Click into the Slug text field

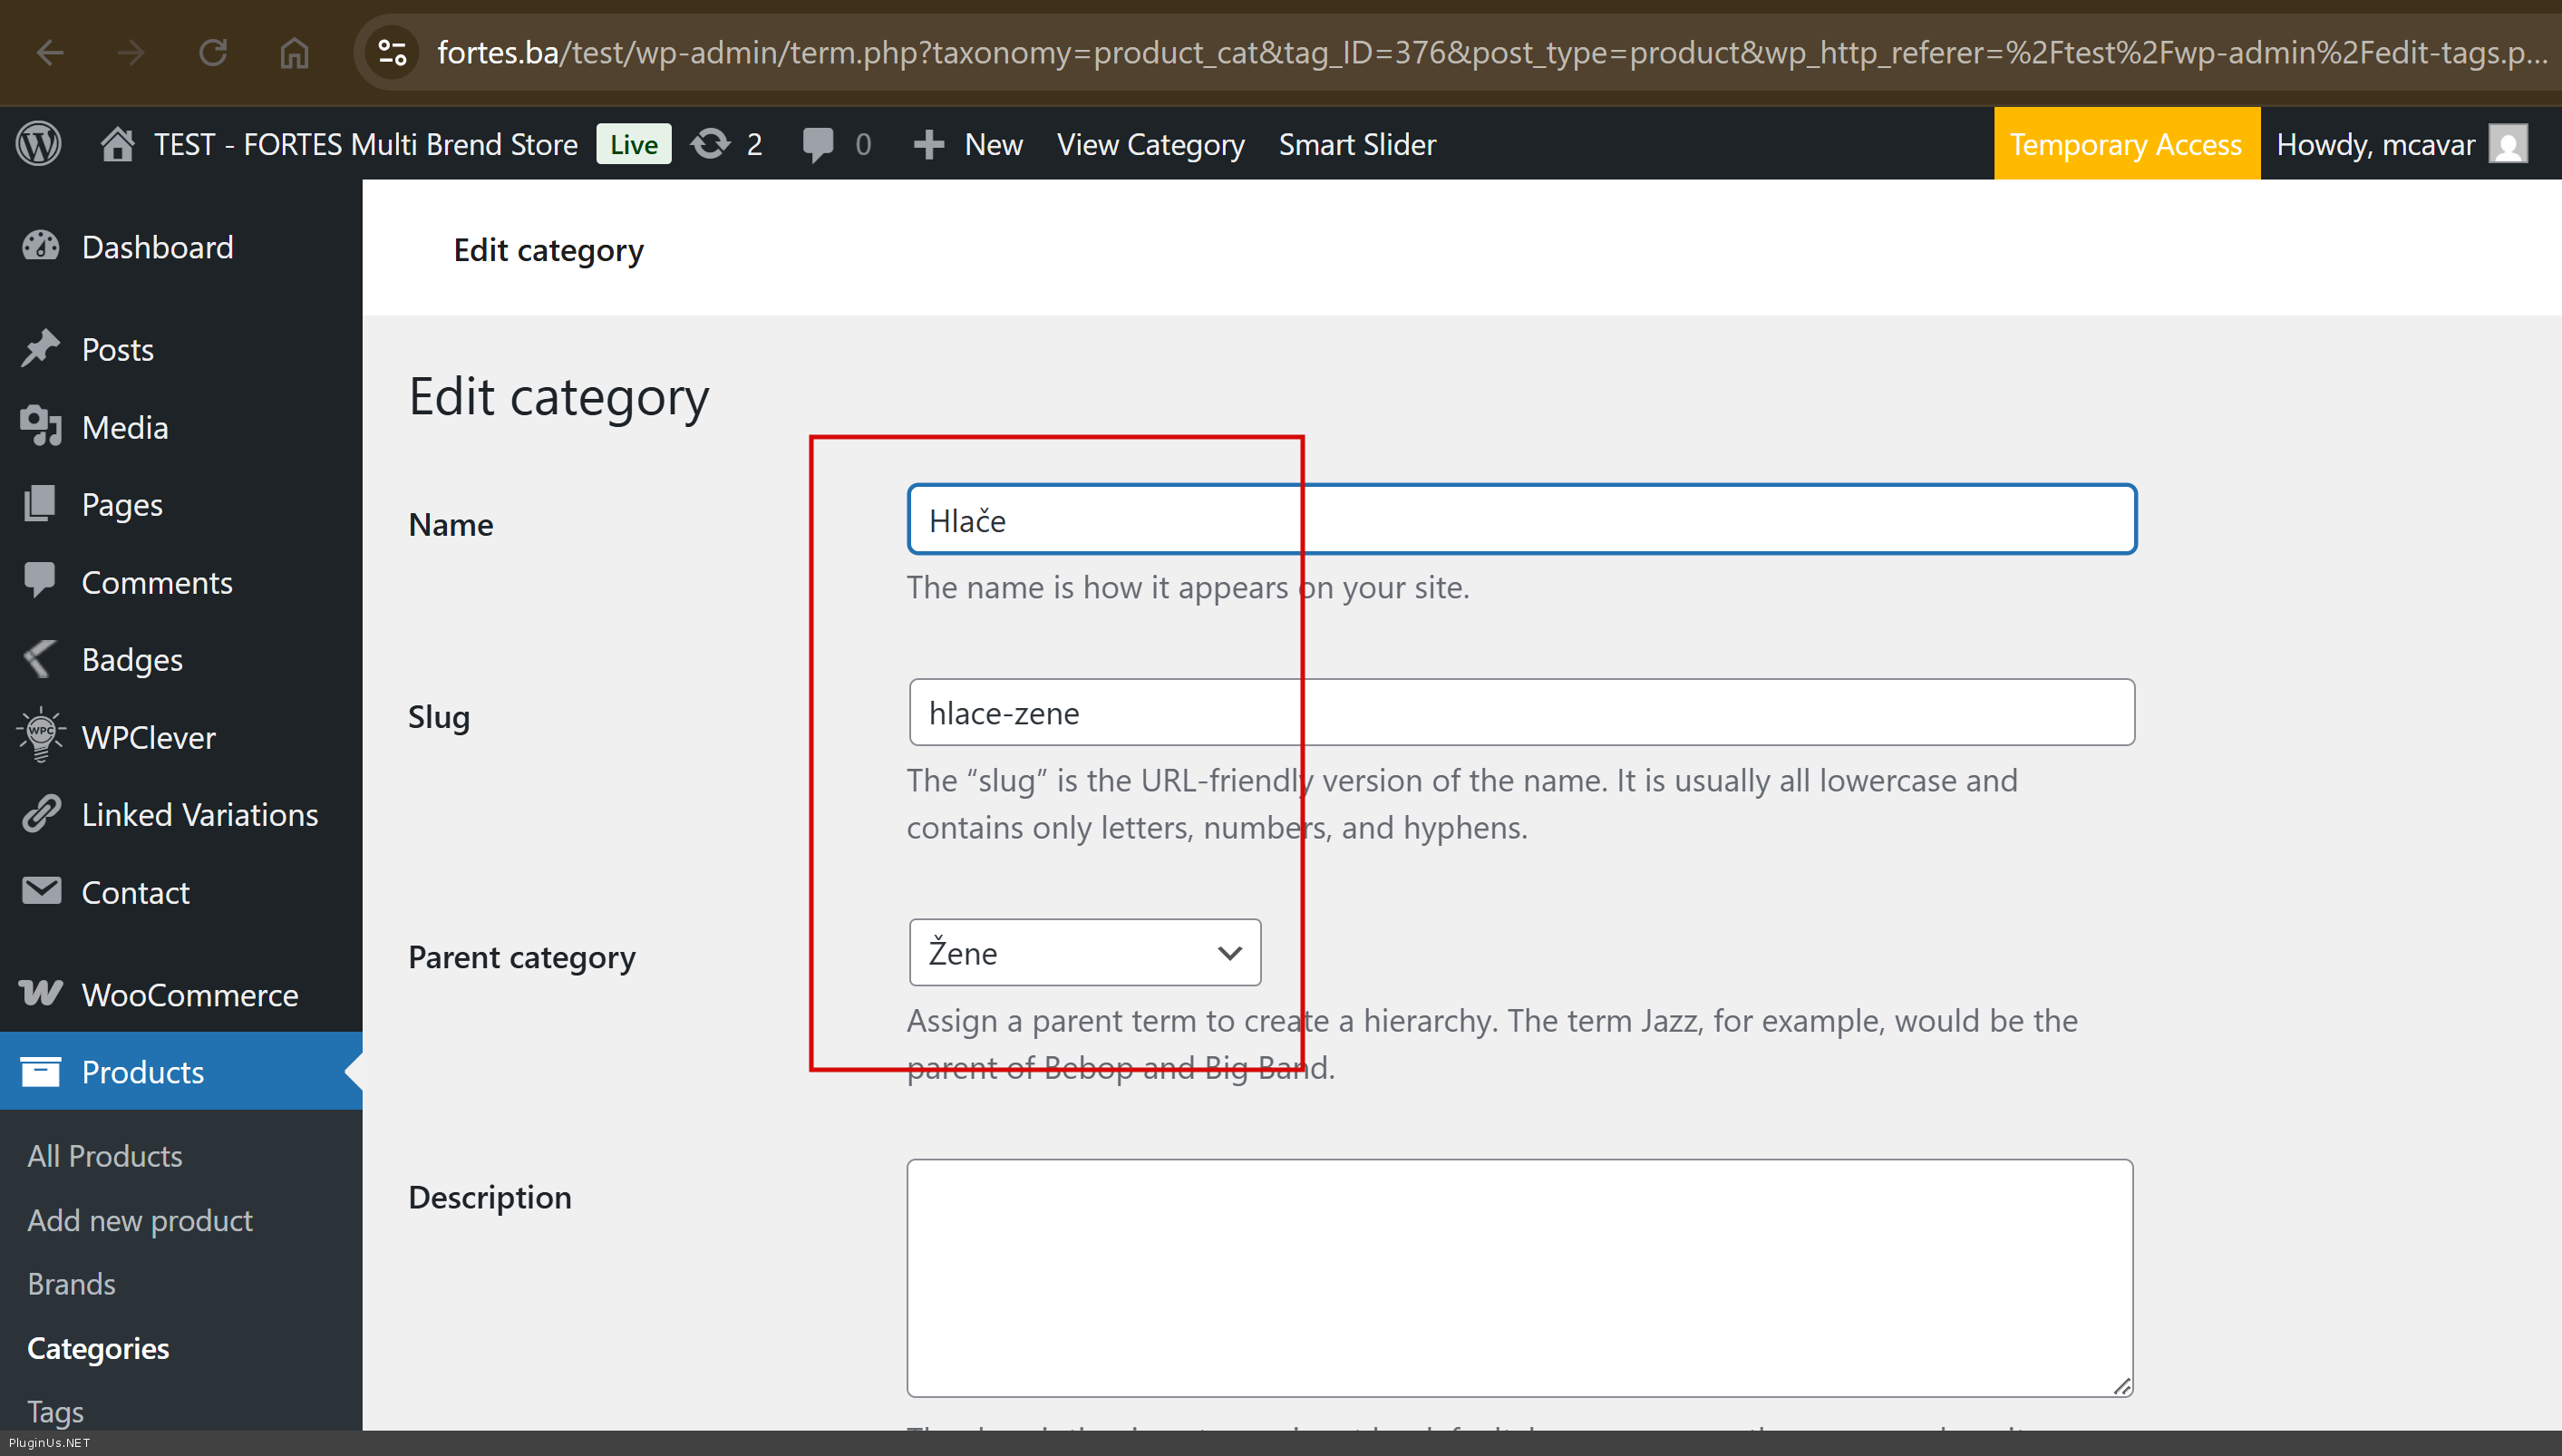tap(1520, 712)
